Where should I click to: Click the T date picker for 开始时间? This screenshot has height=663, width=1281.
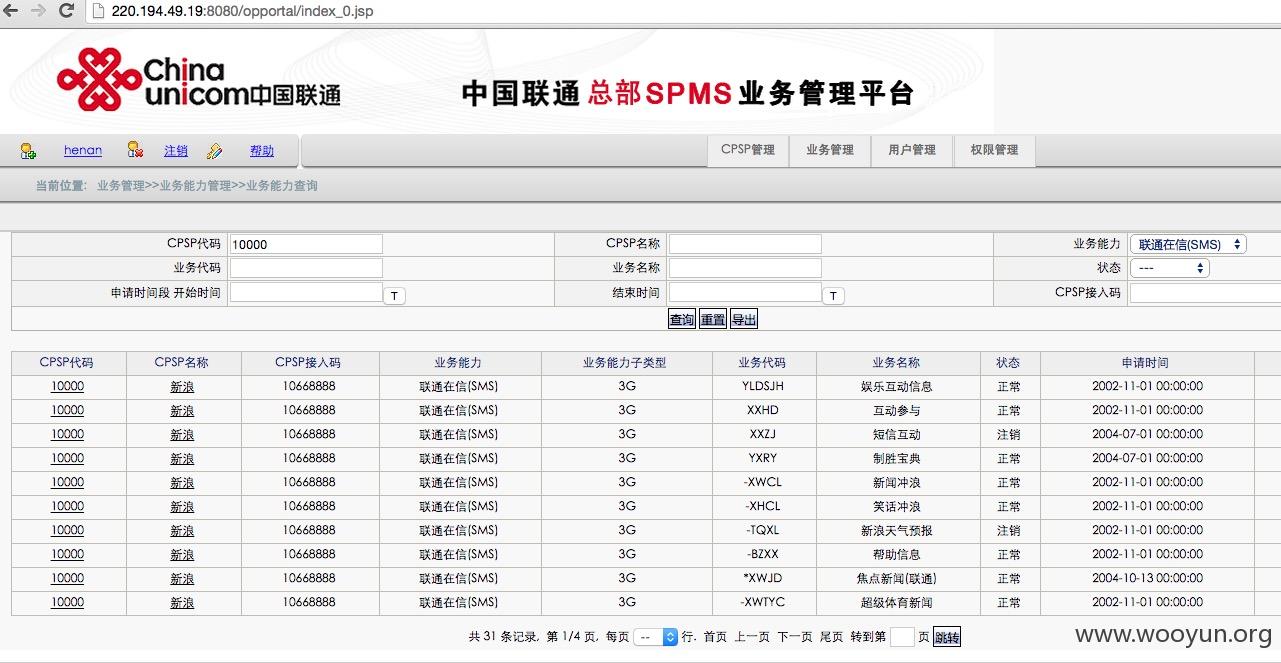point(394,295)
